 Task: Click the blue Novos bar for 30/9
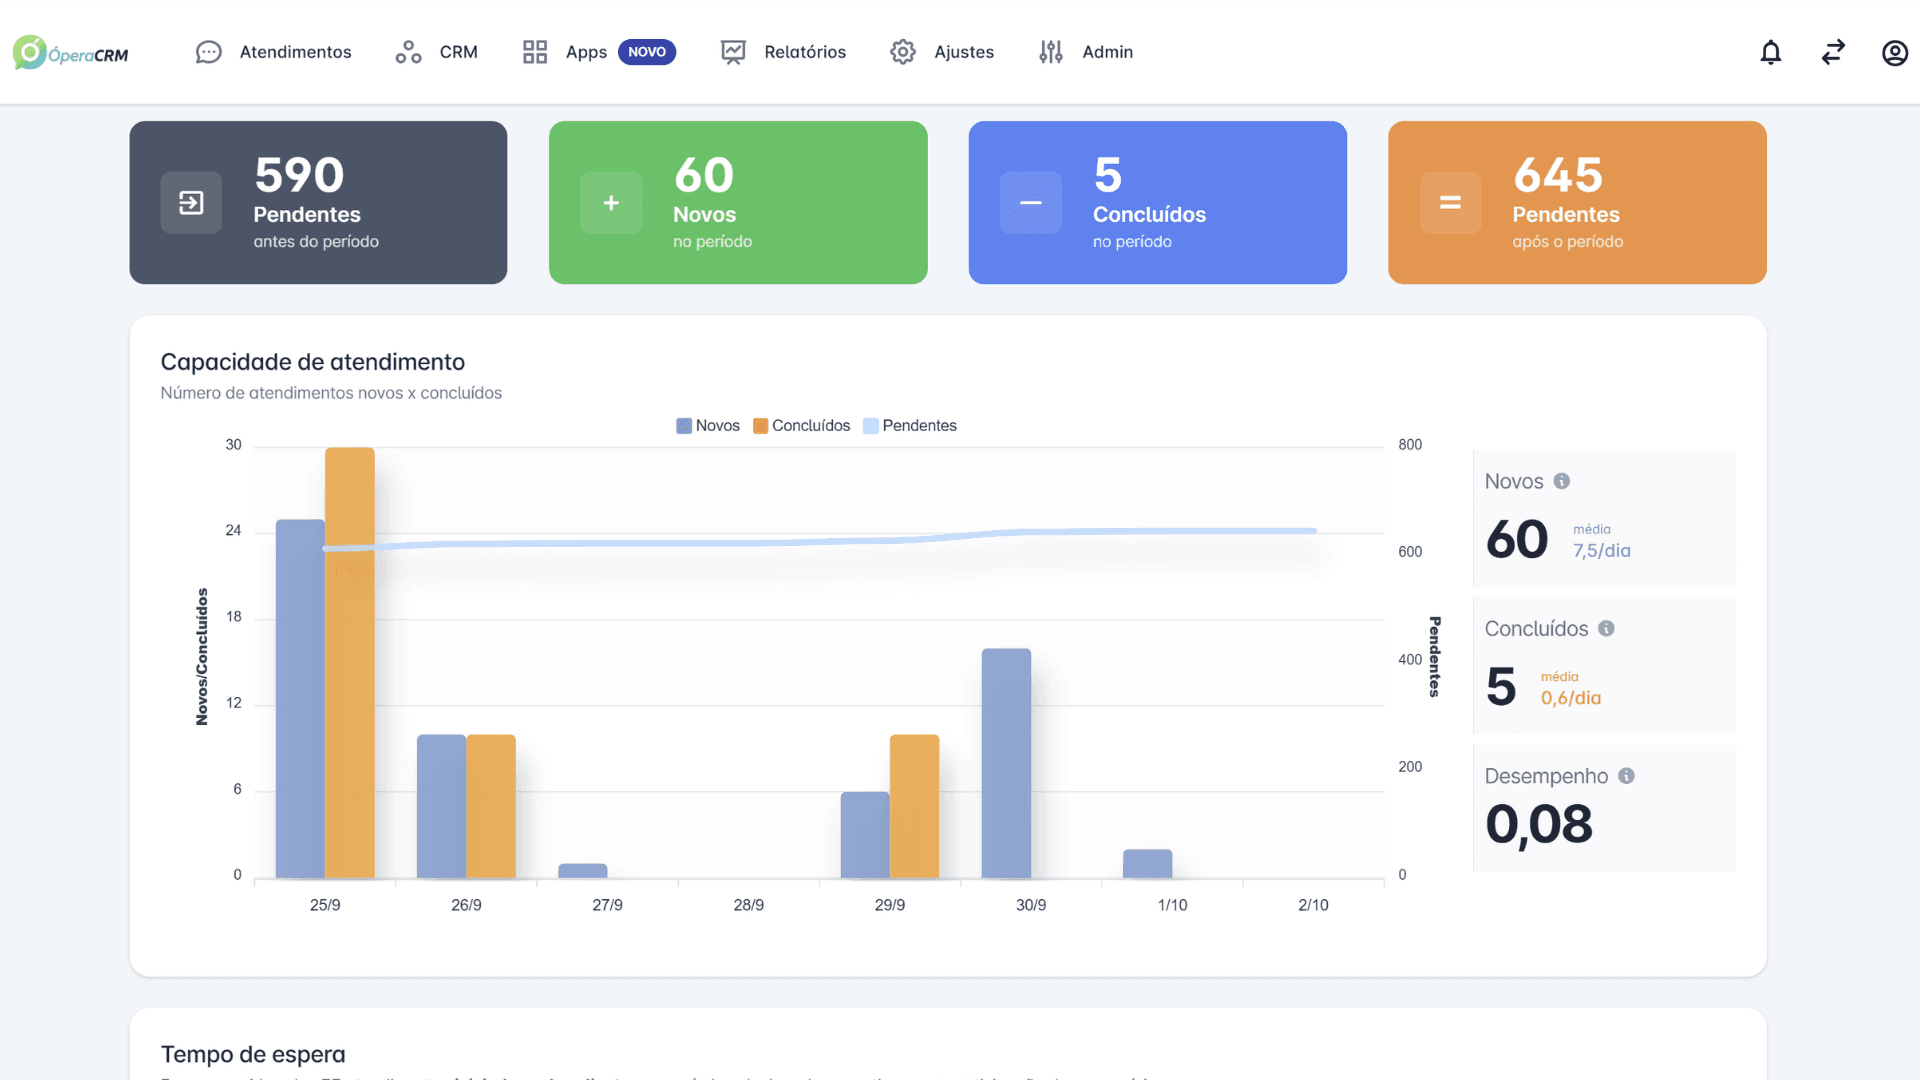pyautogui.click(x=1006, y=764)
